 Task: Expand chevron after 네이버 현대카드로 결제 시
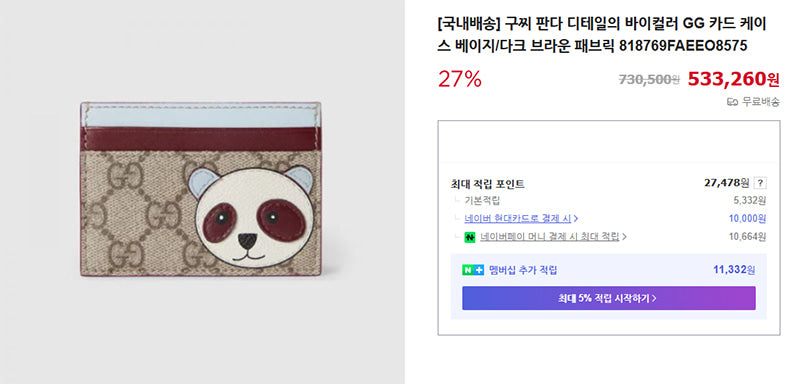[x=576, y=219]
